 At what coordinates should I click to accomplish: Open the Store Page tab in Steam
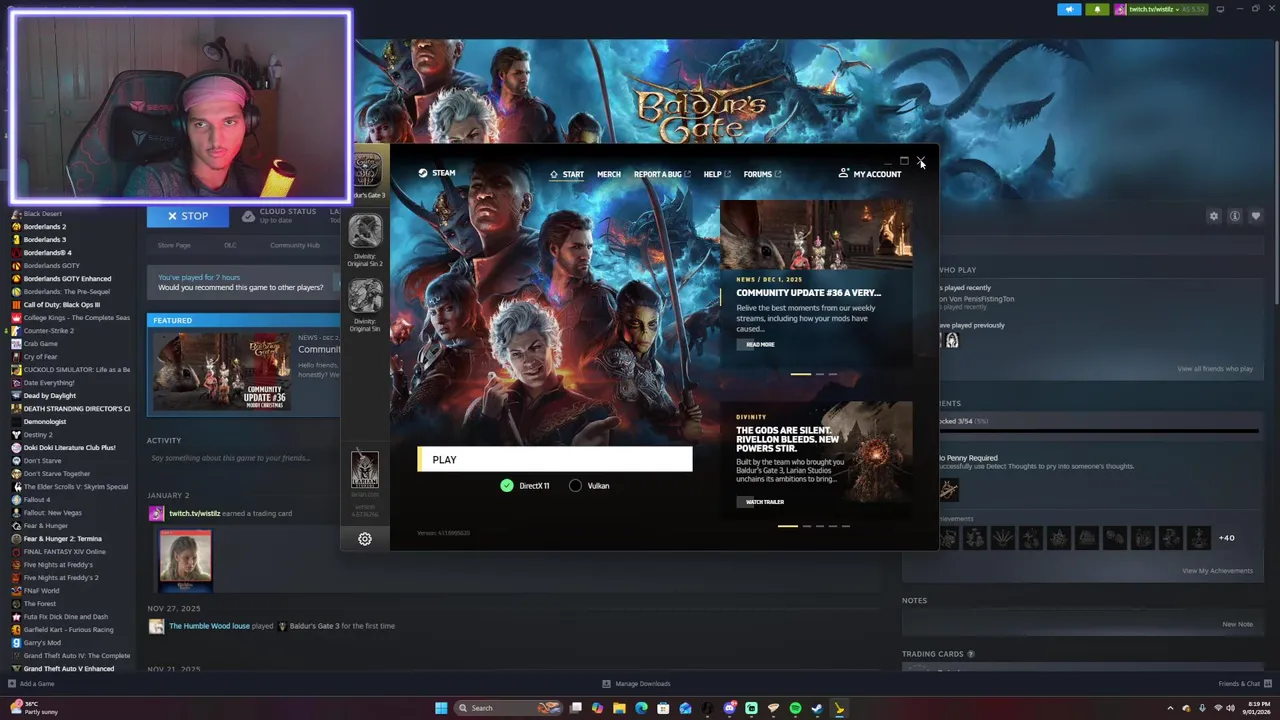pyautogui.click(x=174, y=245)
